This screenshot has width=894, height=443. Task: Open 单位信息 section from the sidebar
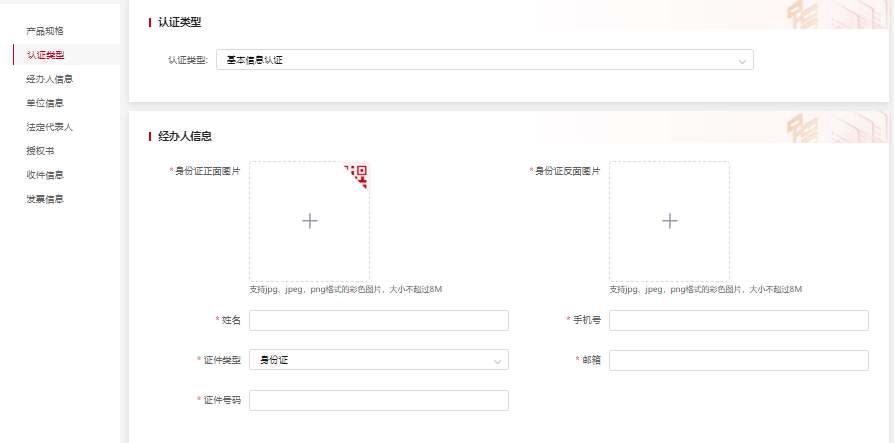point(45,103)
